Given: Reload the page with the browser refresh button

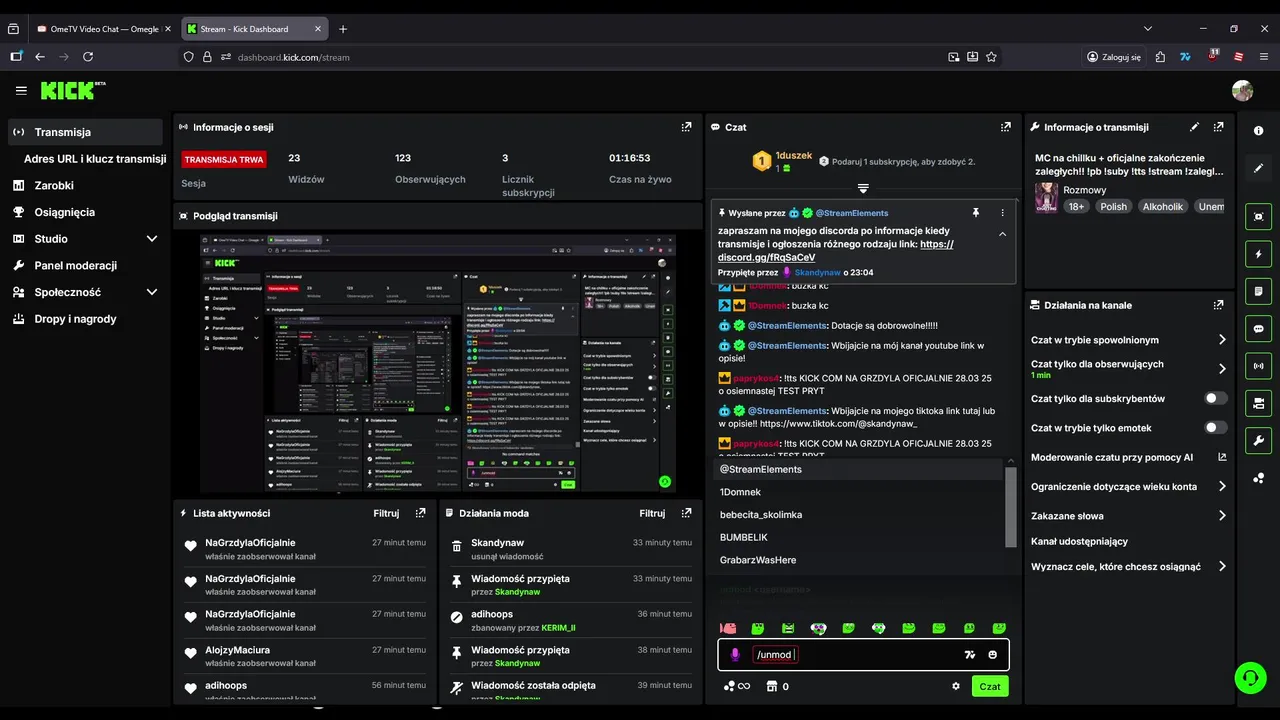Looking at the screenshot, I should coord(88,57).
